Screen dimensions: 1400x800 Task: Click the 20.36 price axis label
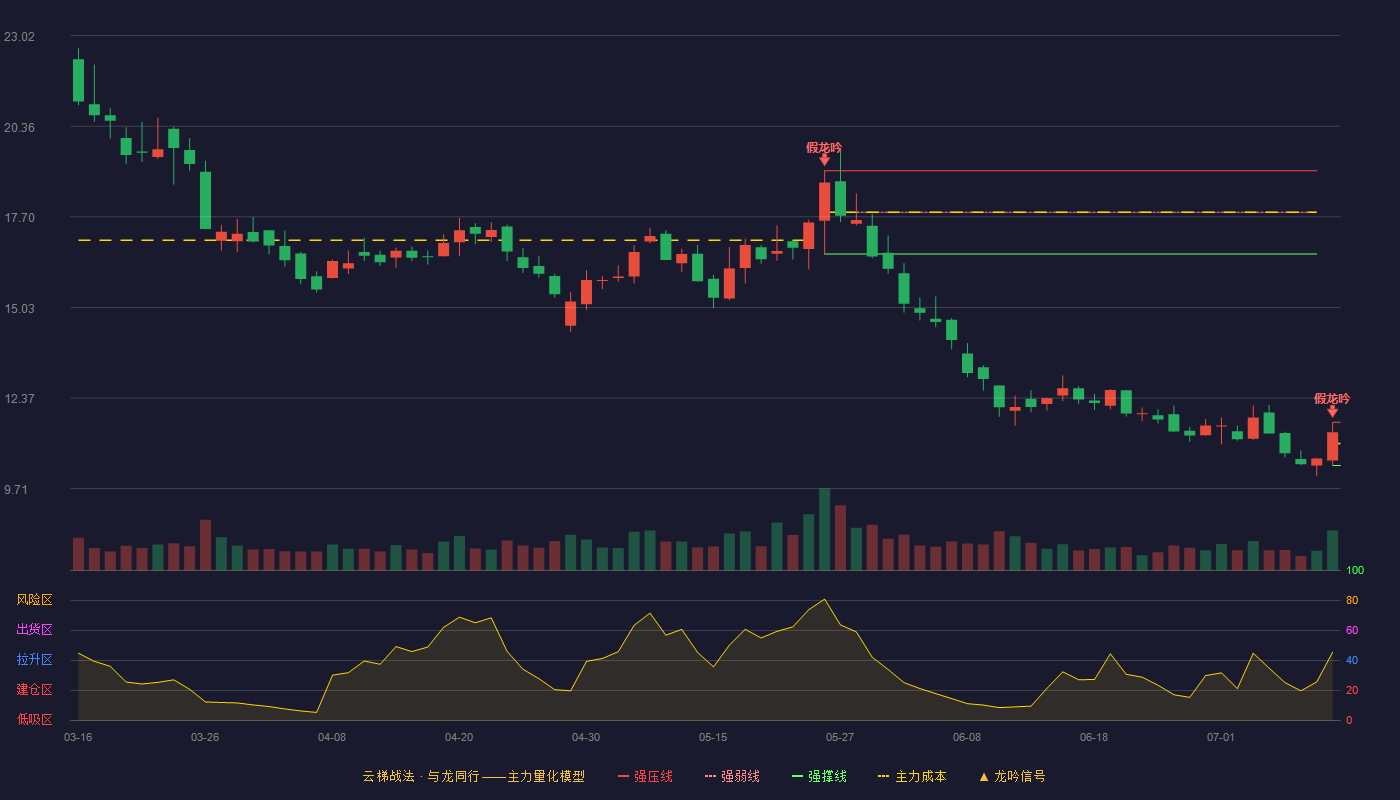[19, 128]
